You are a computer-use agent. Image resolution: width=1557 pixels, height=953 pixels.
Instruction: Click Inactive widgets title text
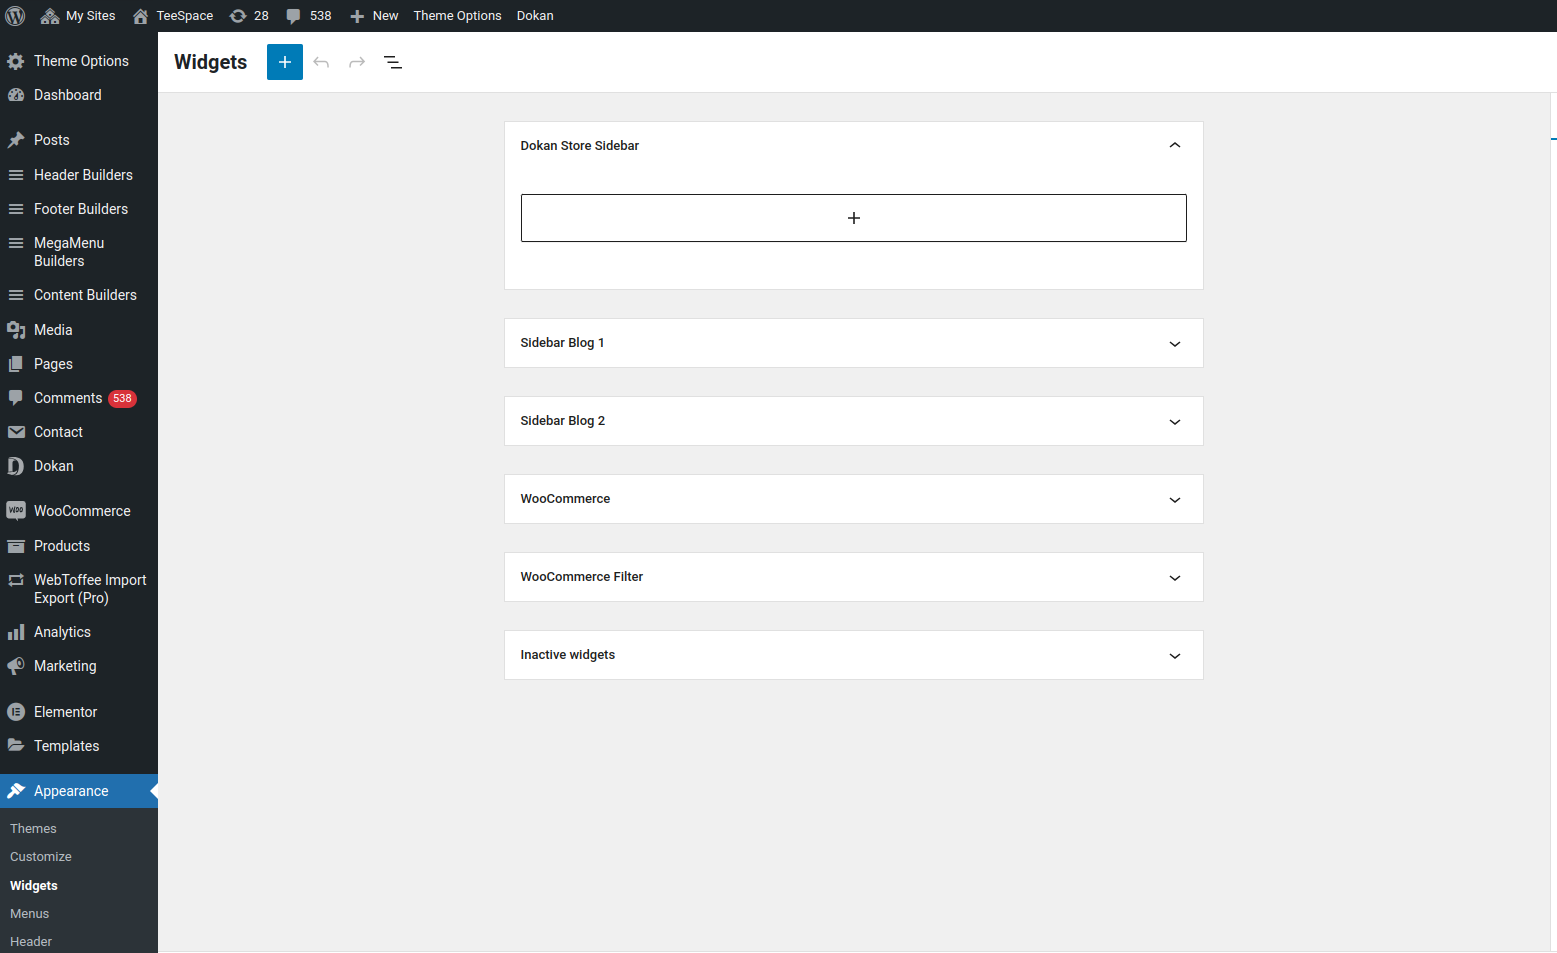pyautogui.click(x=568, y=655)
